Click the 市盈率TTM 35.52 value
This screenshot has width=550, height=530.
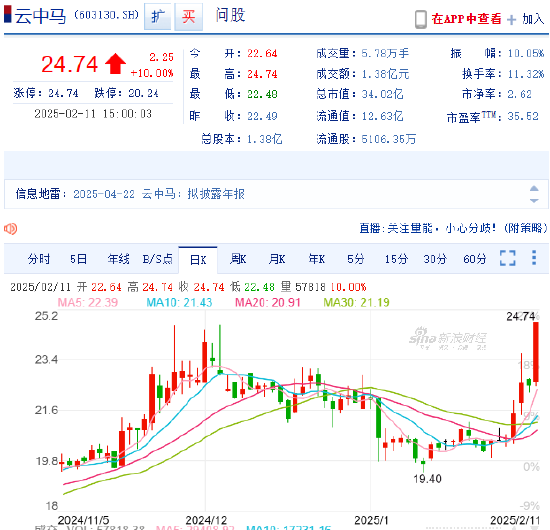(523, 116)
